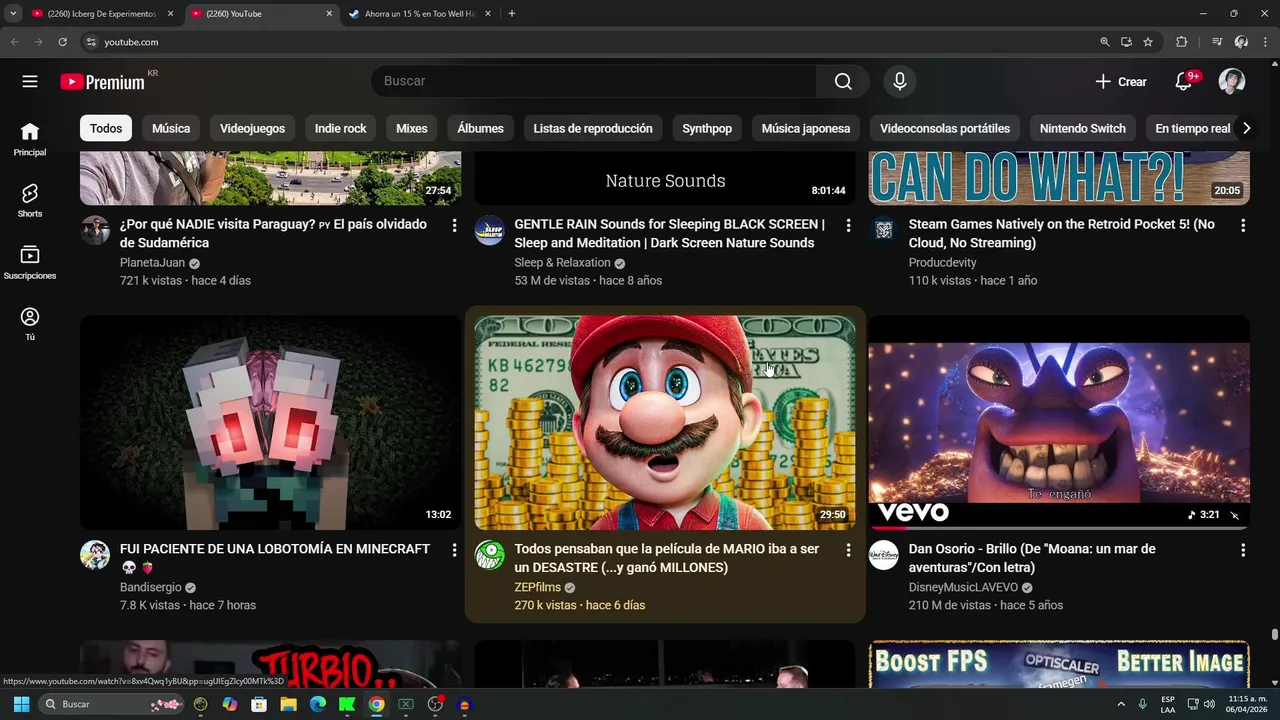The height and width of the screenshot is (720, 1280).
Task: Open Microsoft Edge from the taskbar
Action: tap(318, 704)
